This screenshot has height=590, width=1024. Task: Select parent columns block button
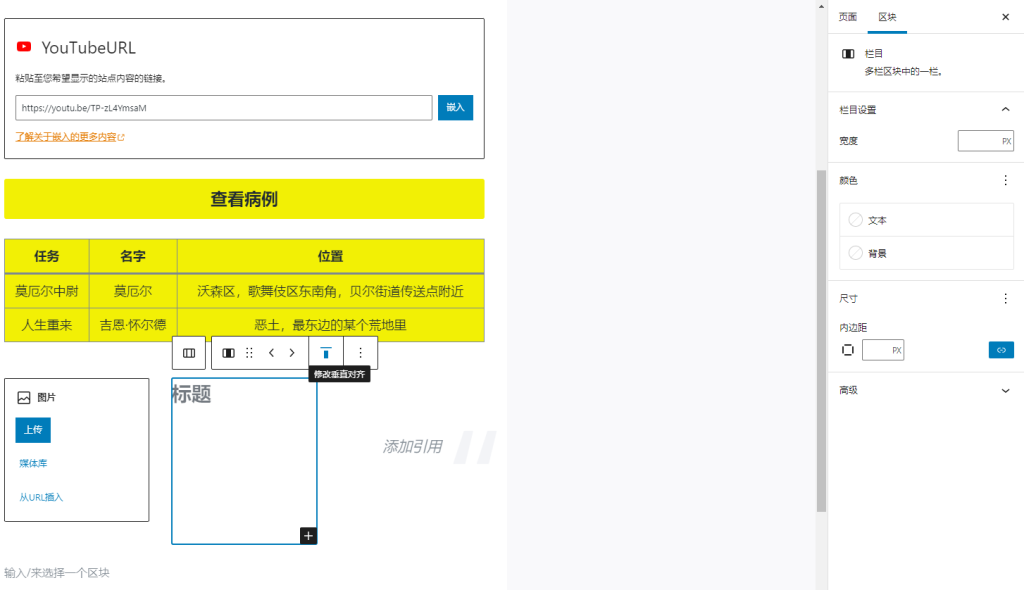point(189,353)
